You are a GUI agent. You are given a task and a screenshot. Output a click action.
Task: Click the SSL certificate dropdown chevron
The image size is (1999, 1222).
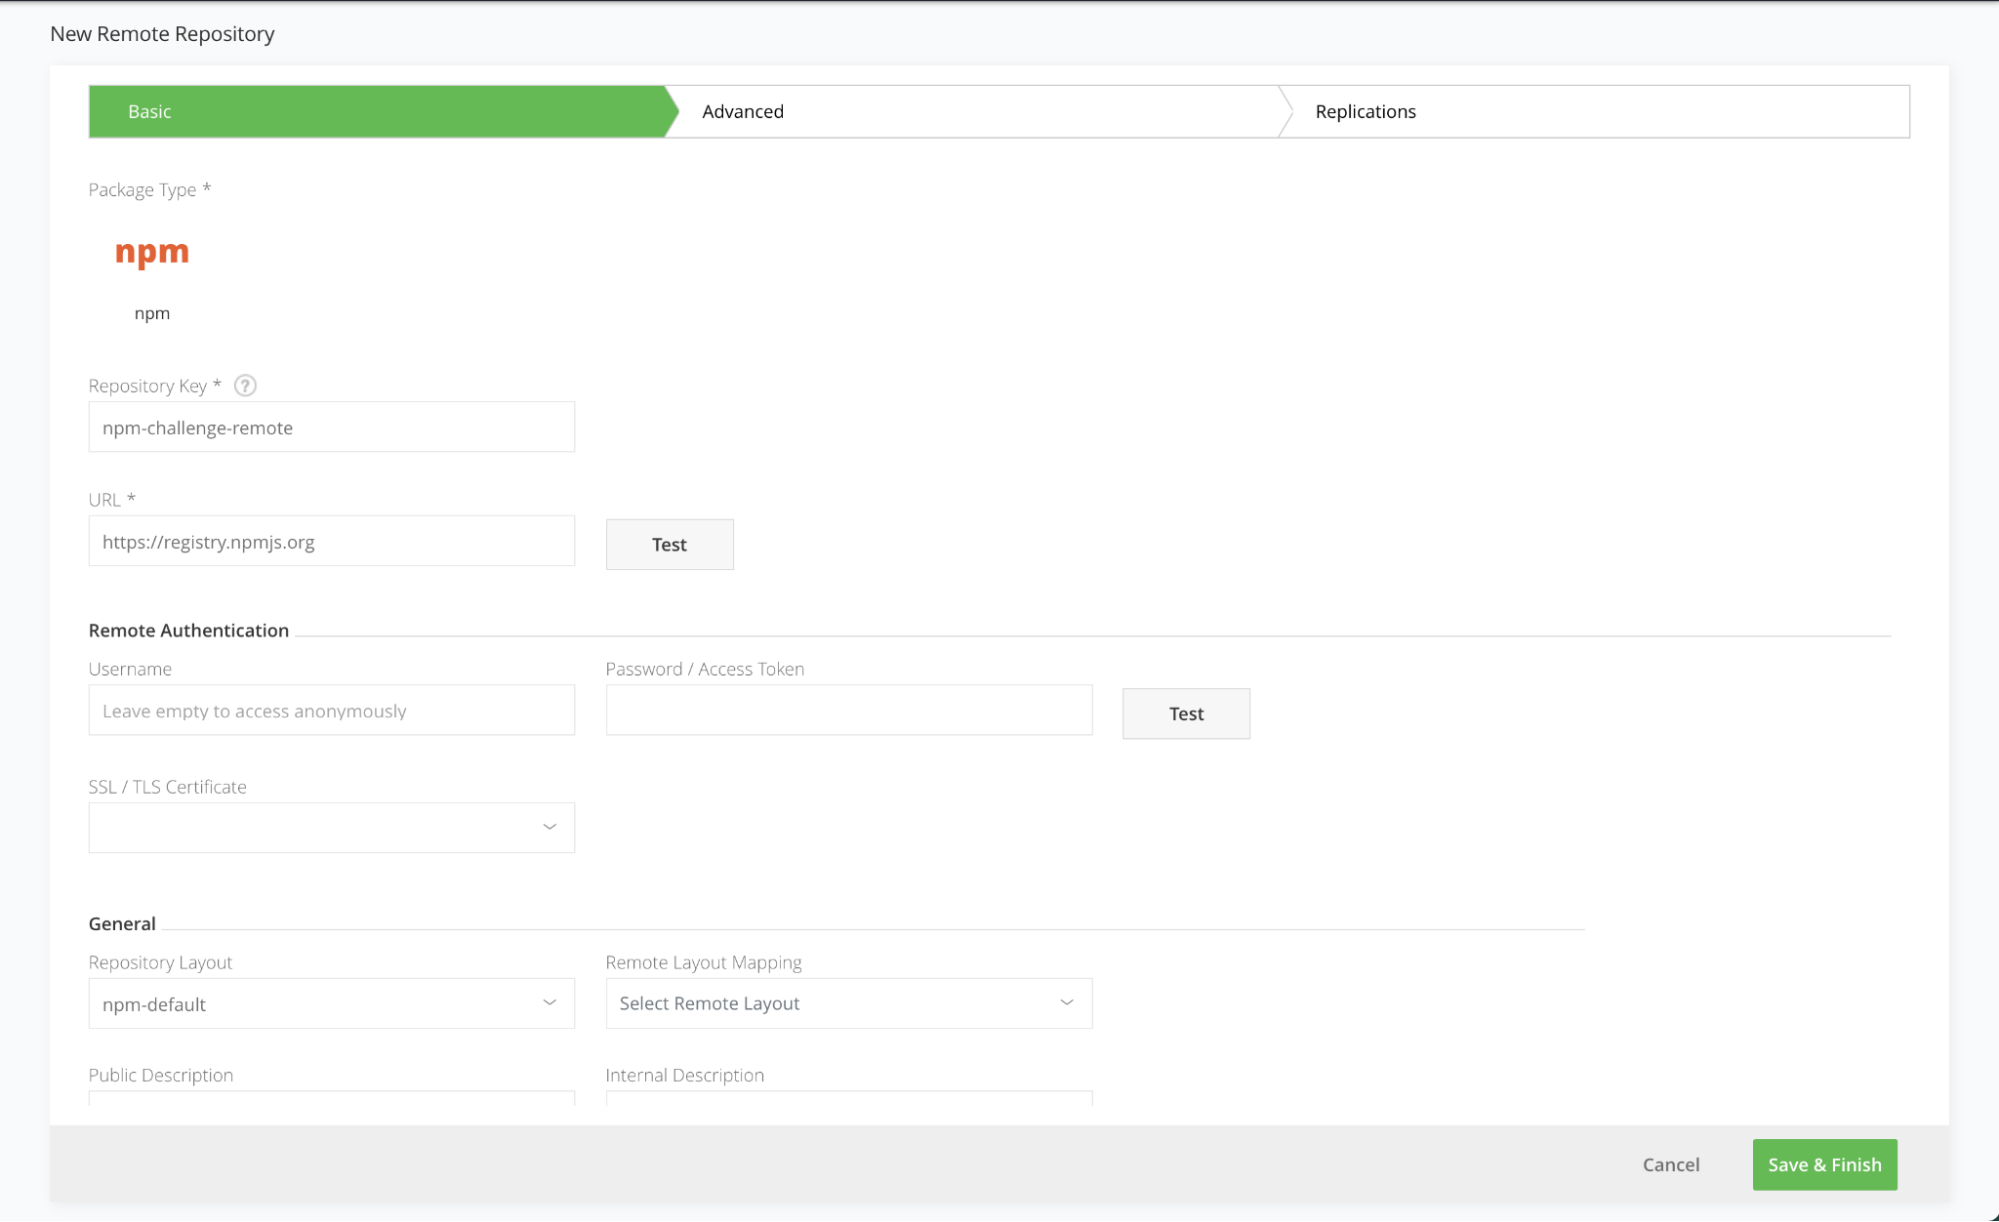coord(549,827)
